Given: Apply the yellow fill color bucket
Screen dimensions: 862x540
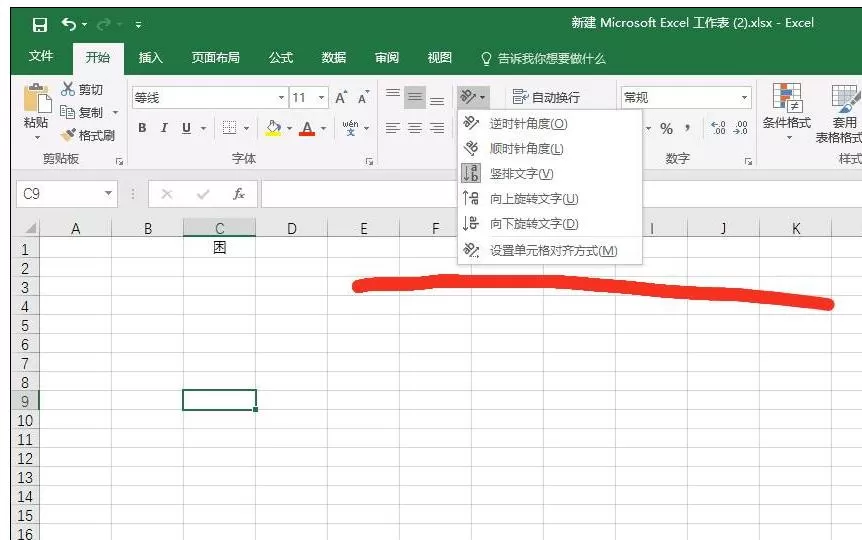Looking at the screenshot, I should [x=273, y=128].
